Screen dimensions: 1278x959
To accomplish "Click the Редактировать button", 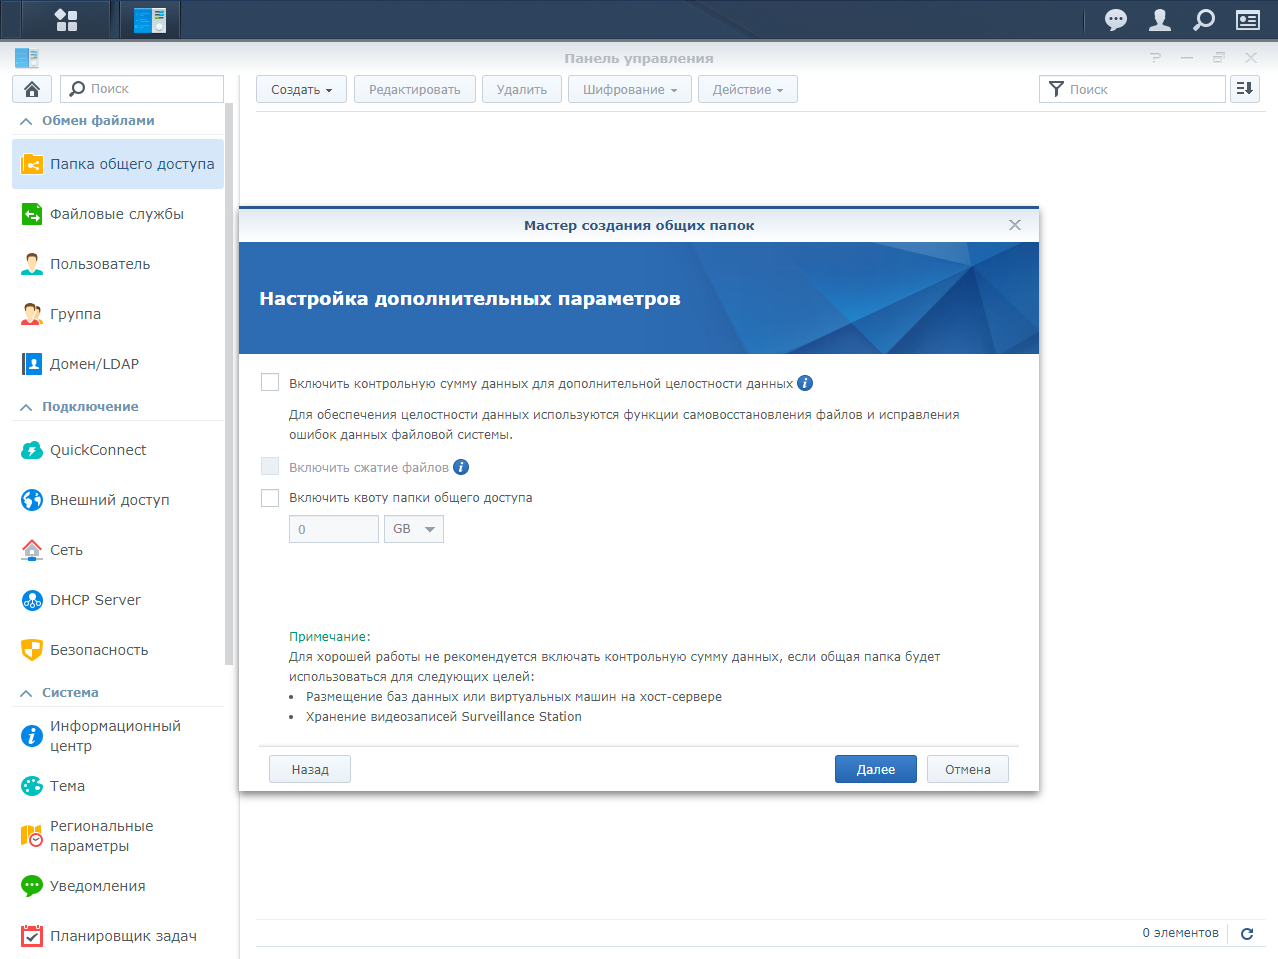I will (415, 89).
